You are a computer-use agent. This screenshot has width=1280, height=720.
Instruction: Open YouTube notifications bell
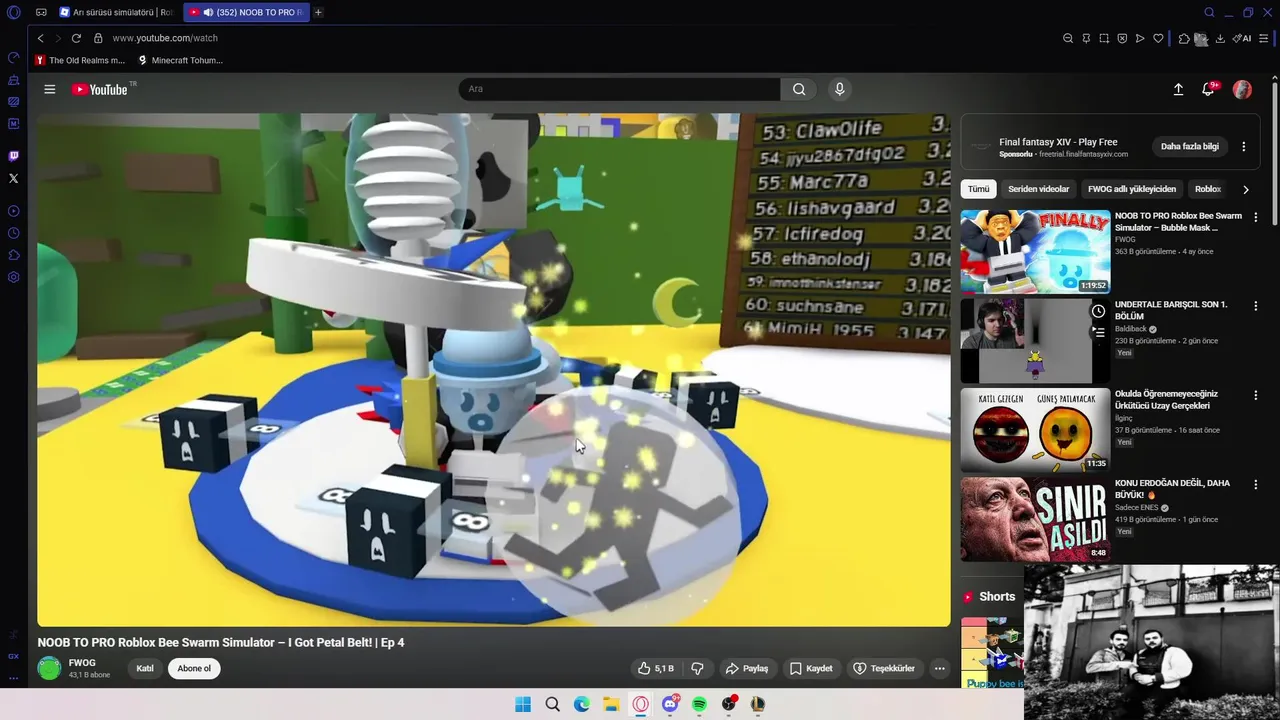click(x=1208, y=89)
